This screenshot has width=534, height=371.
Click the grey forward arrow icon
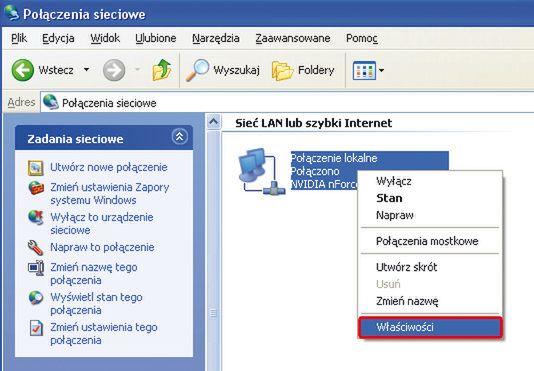[114, 70]
